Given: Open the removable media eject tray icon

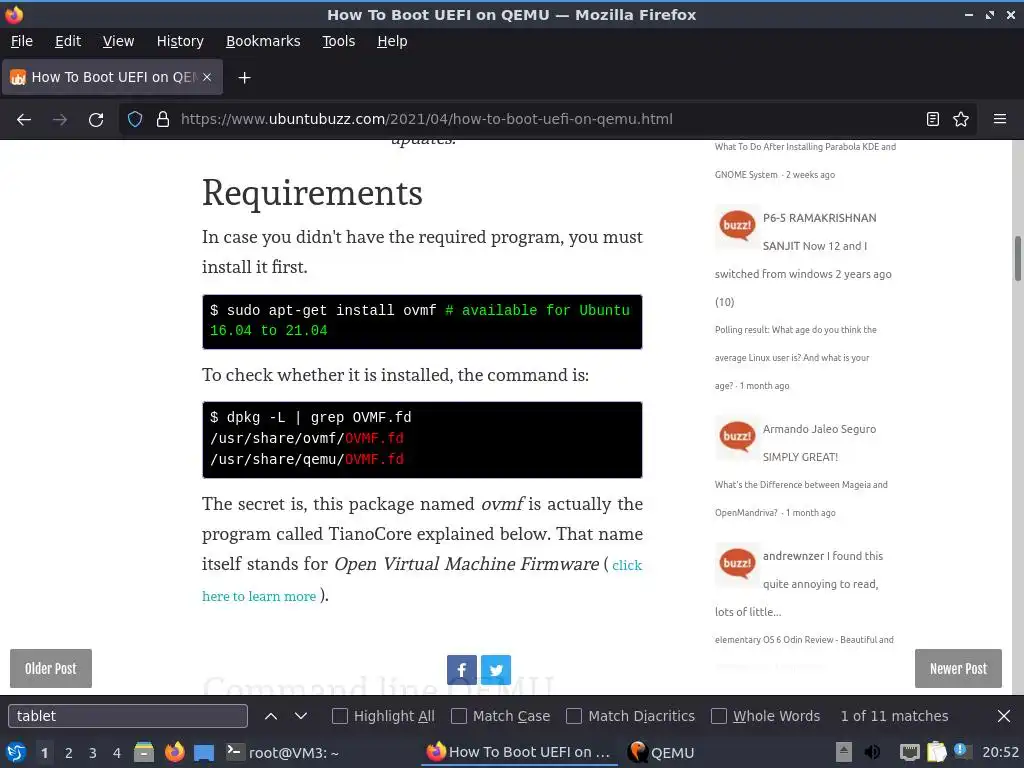Looking at the screenshot, I should pos(844,752).
